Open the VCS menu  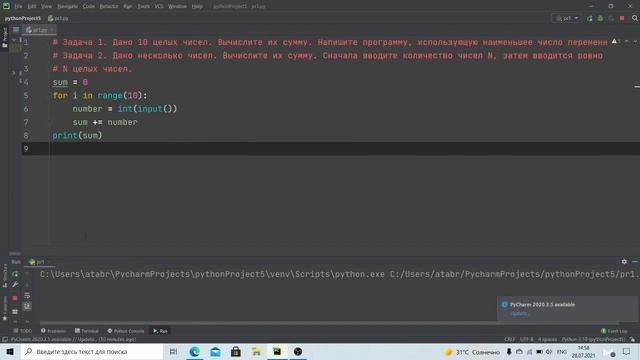159,6
